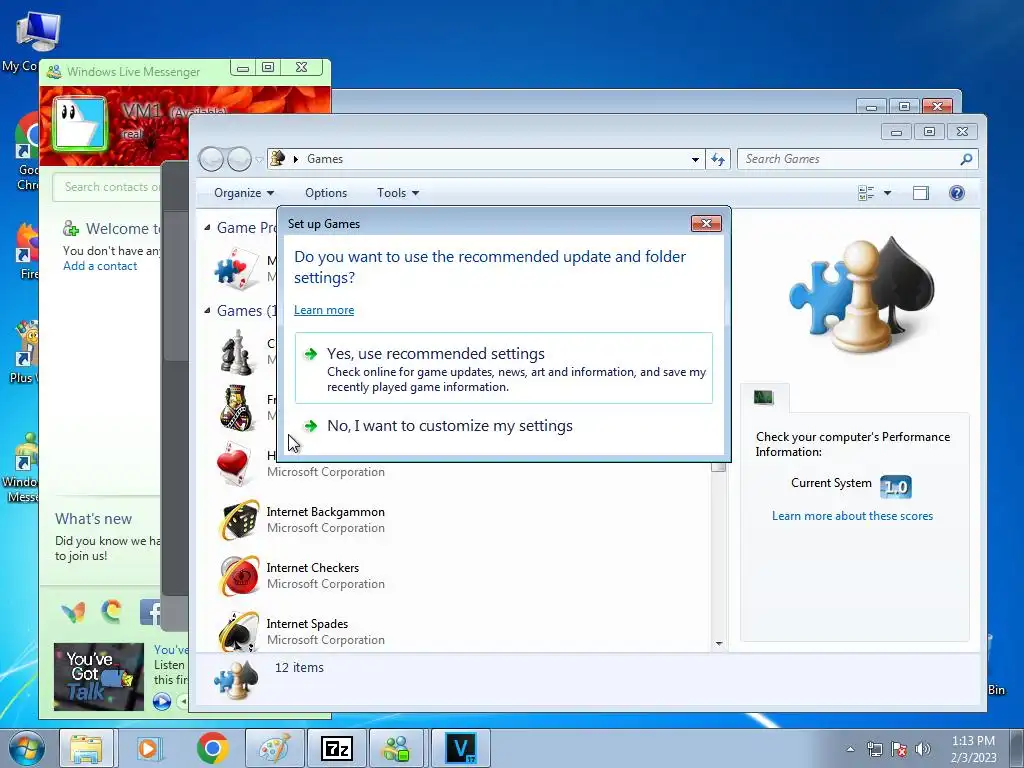This screenshot has height=768, width=1024.
Task: Click the search magnifier icon in Games
Action: pyautogui.click(x=967, y=159)
